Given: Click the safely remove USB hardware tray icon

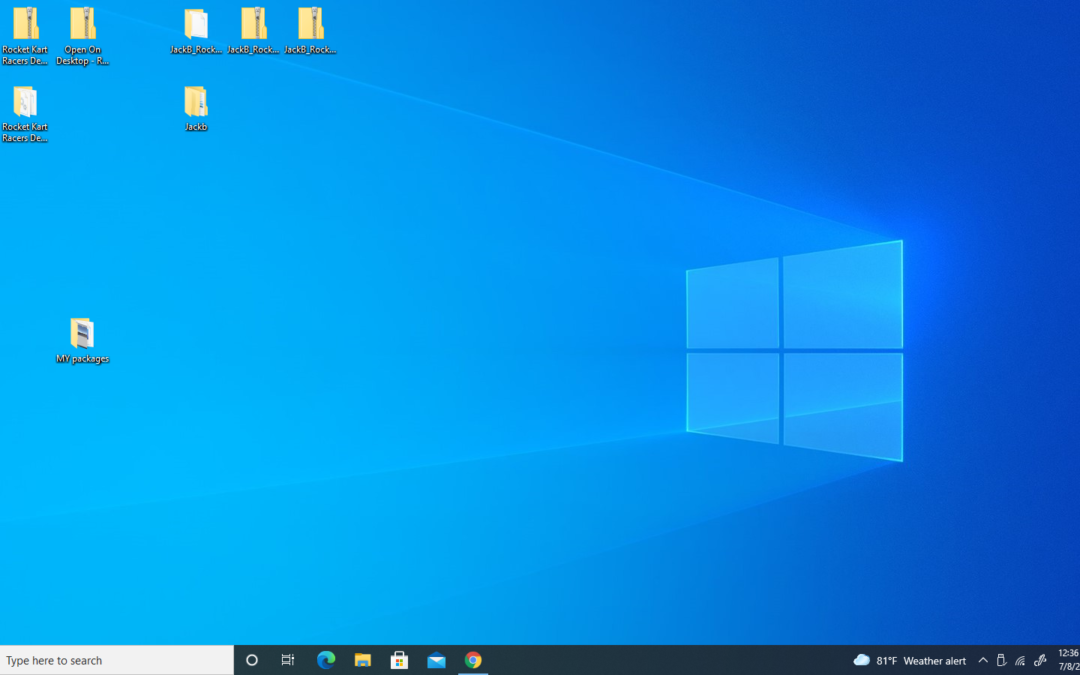Looking at the screenshot, I should (x=1001, y=661).
